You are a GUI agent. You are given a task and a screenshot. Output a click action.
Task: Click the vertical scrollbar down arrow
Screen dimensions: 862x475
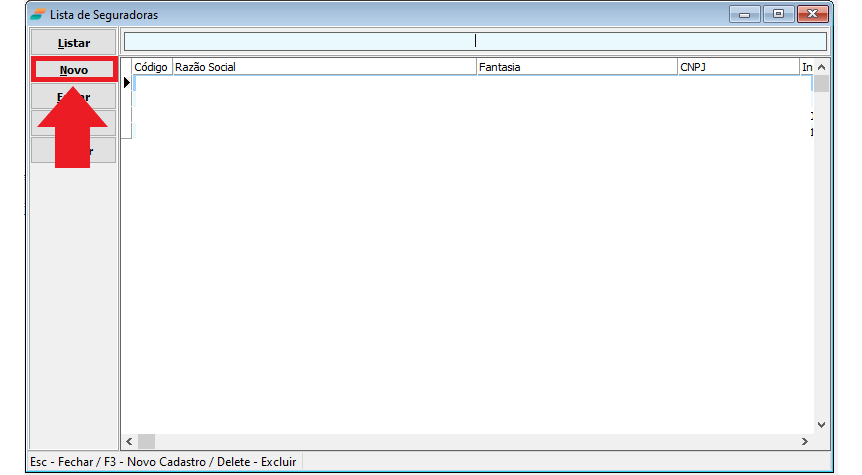pos(821,424)
